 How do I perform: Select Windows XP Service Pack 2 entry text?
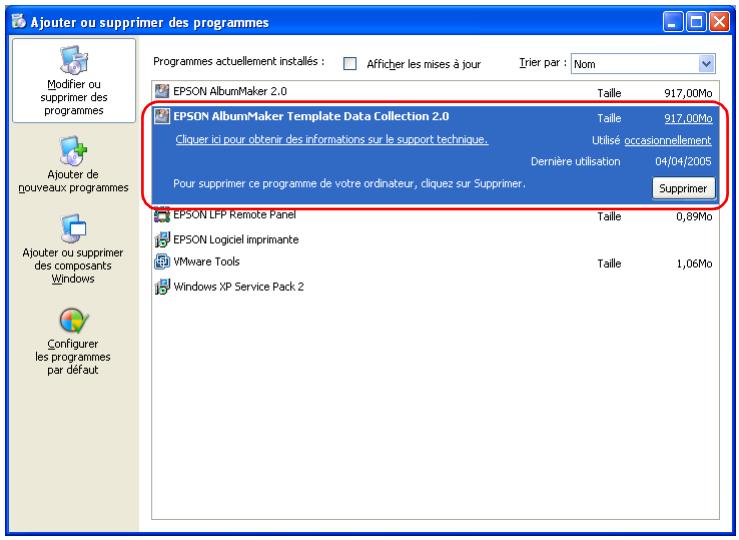coord(238,286)
